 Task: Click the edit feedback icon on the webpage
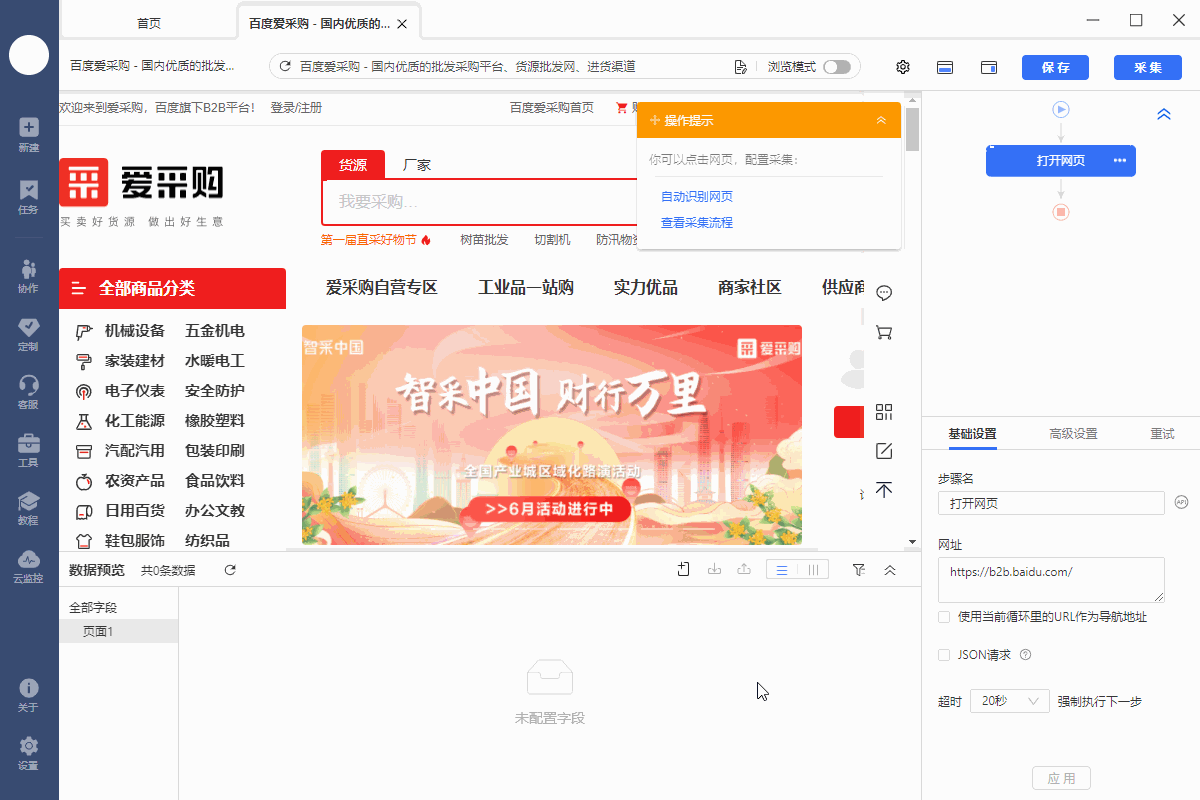(x=884, y=451)
